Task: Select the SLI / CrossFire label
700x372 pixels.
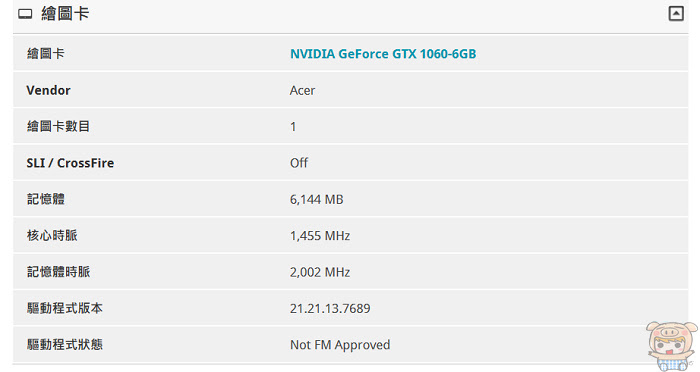Action: pos(70,163)
